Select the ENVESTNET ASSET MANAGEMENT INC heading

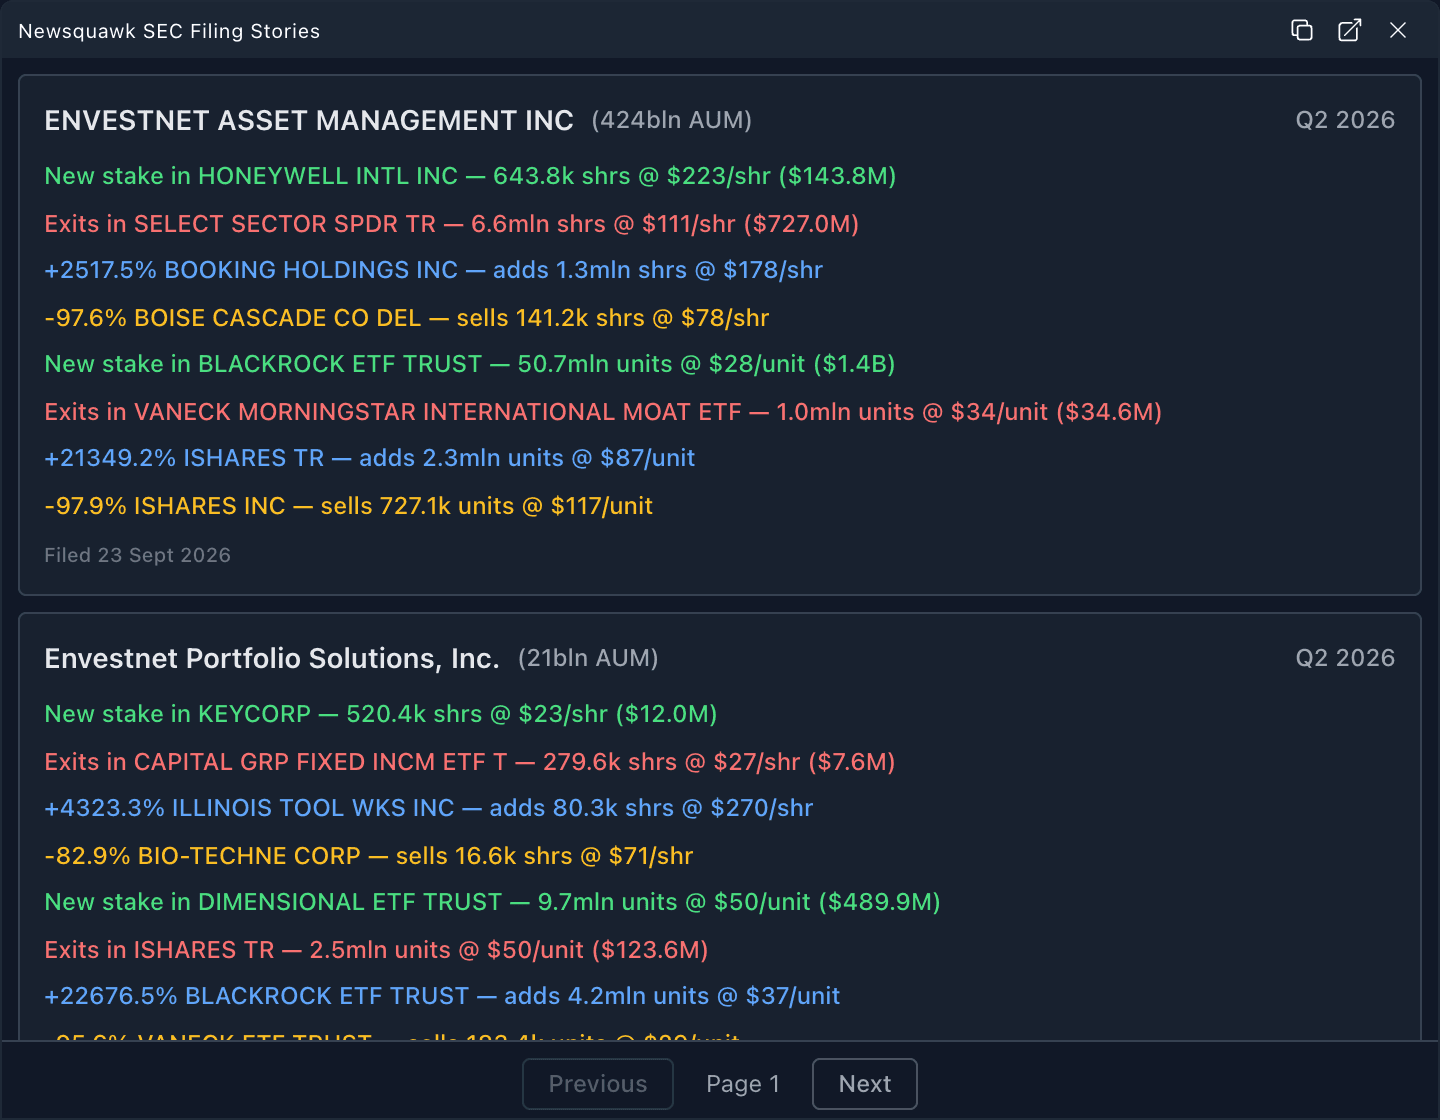coord(309,120)
